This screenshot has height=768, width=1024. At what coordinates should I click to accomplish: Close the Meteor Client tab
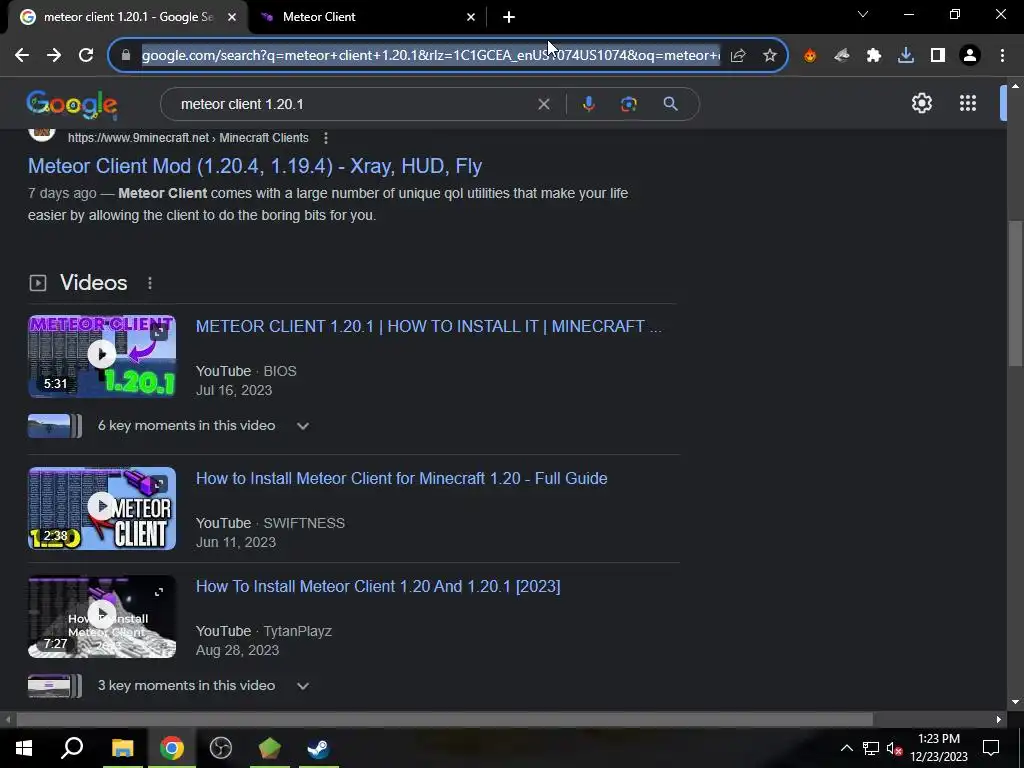pyautogui.click(x=471, y=17)
